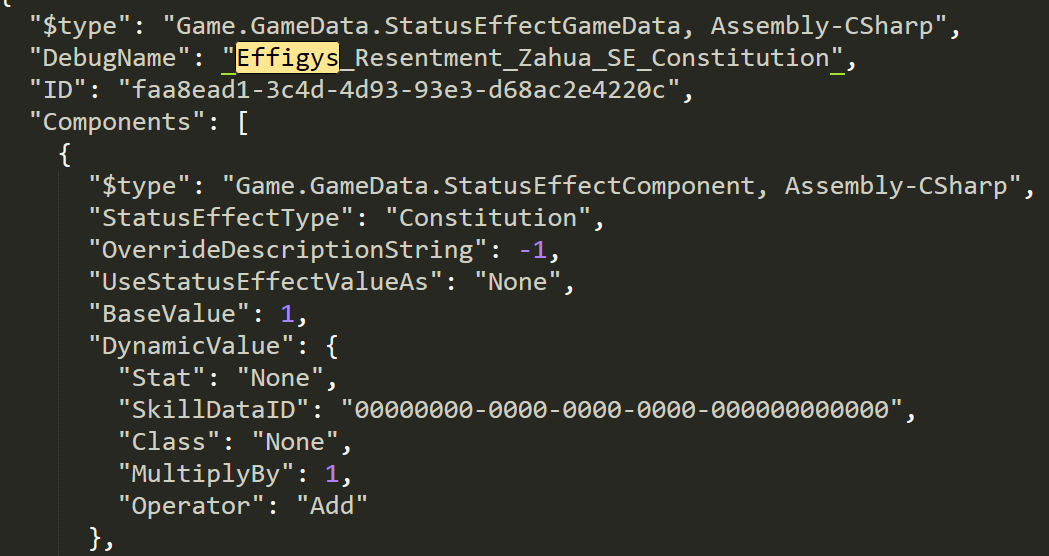Click the ID GUID value faa8ead1

click(399, 90)
